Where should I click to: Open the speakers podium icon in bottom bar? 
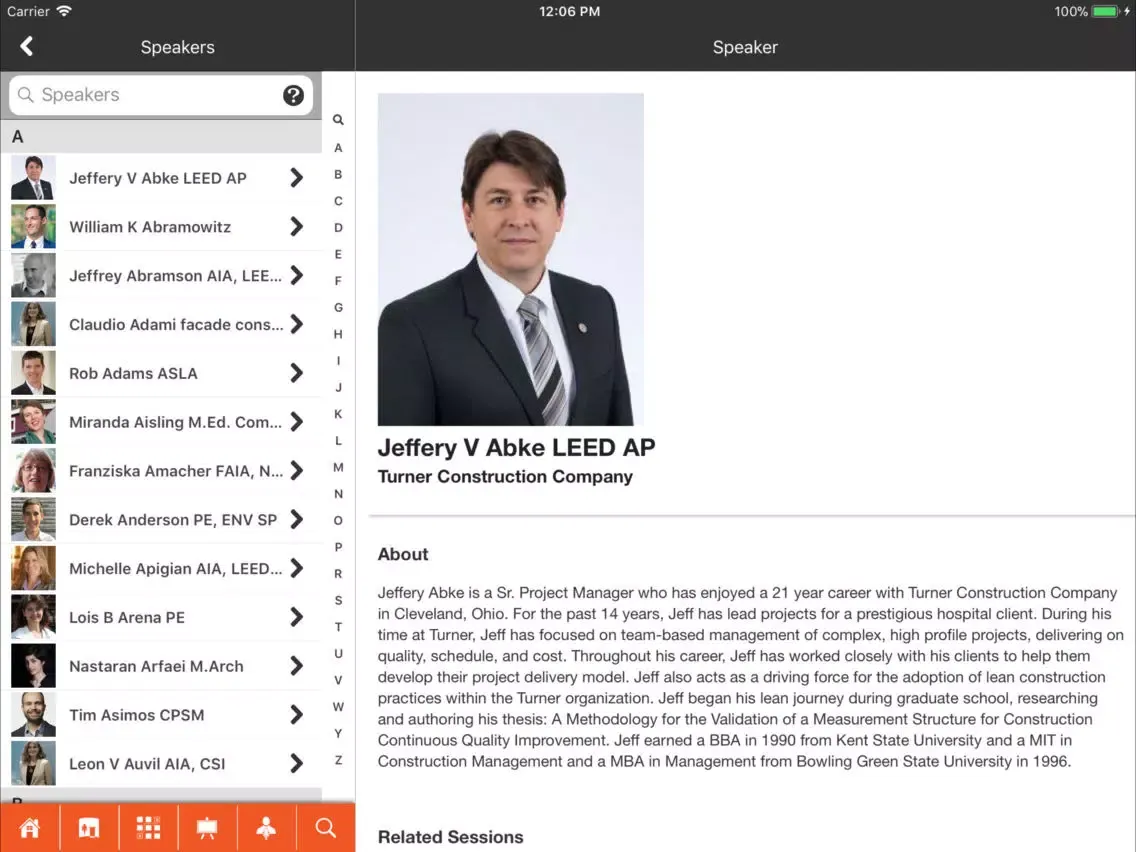(267, 827)
